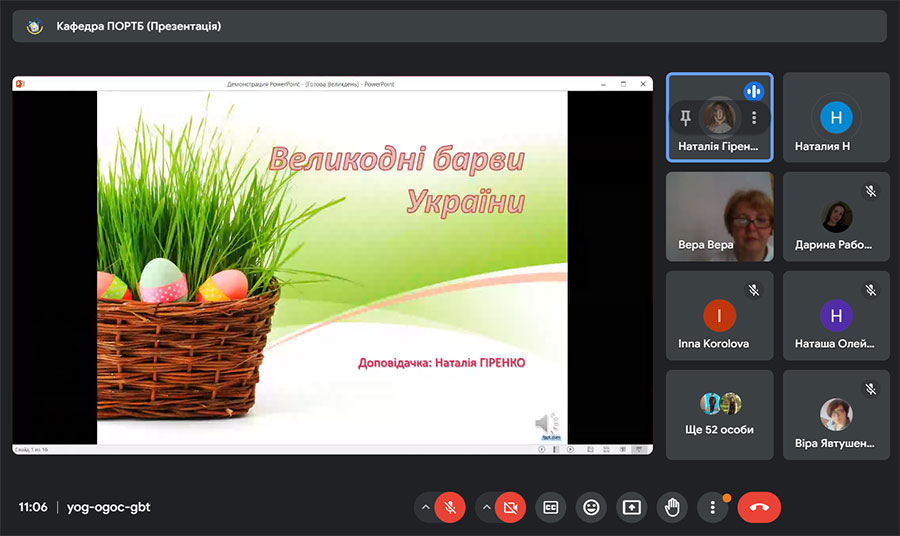The height and width of the screenshot is (536, 900).
Task: Open the emoji reactions button
Action: (x=591, y=507)
